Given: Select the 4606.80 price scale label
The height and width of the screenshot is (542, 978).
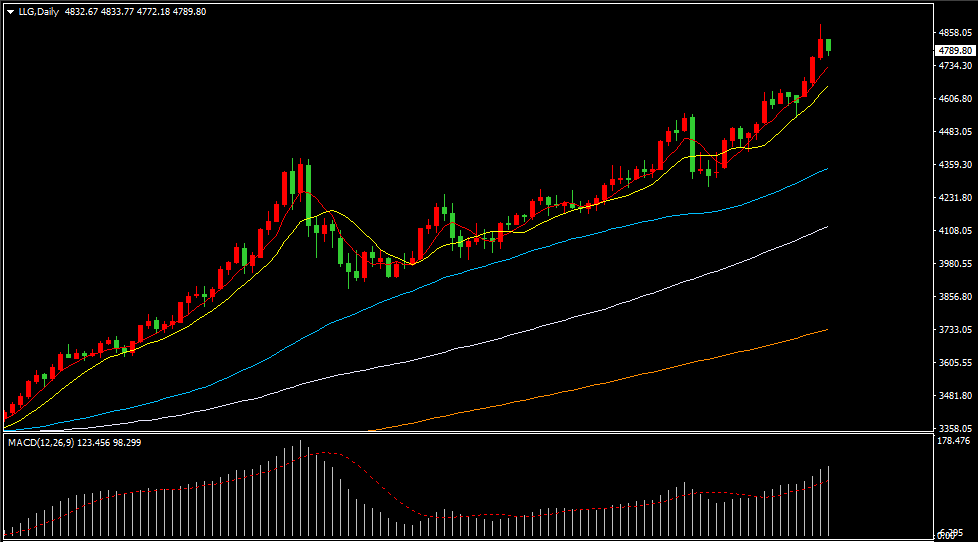Looking at the screenshot, I should coord(955,99).
